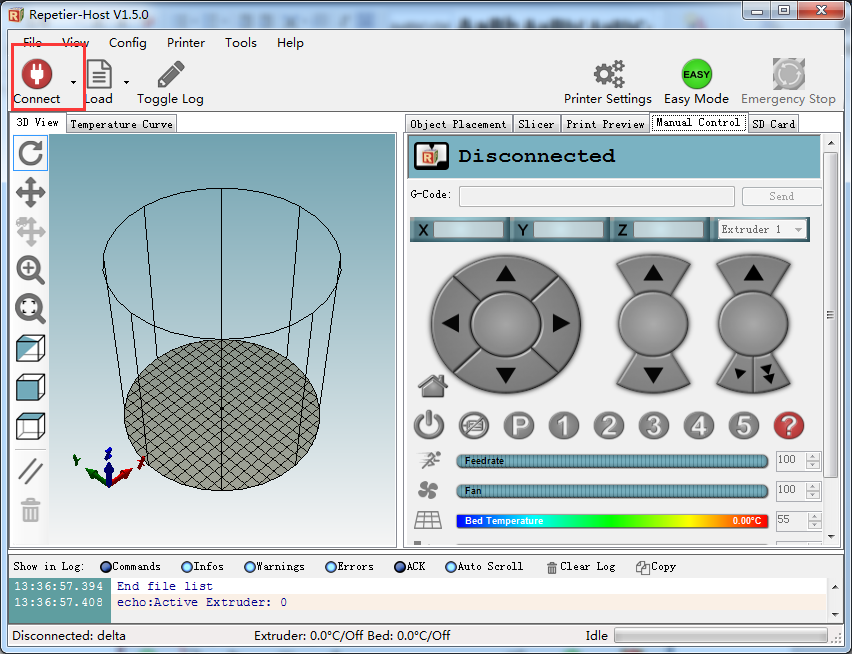Open Printer Settings gears icon
Screen dimensions: 852x654
coord(609,74)
